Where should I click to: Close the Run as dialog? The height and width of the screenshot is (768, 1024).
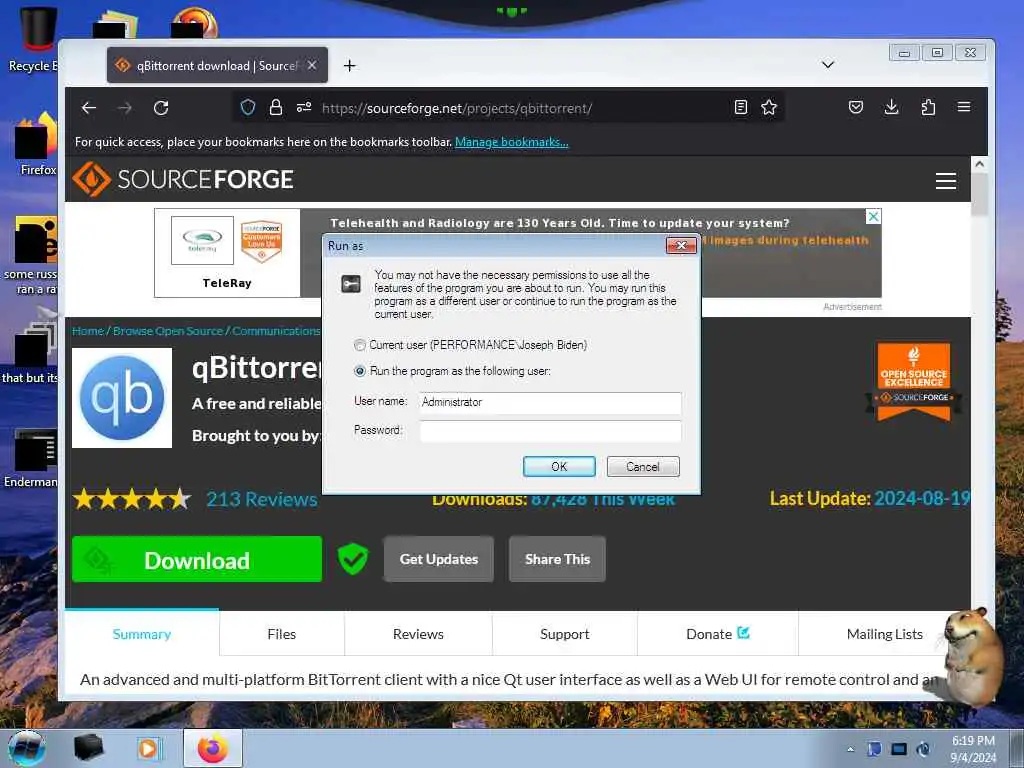(x=681, y=246)
